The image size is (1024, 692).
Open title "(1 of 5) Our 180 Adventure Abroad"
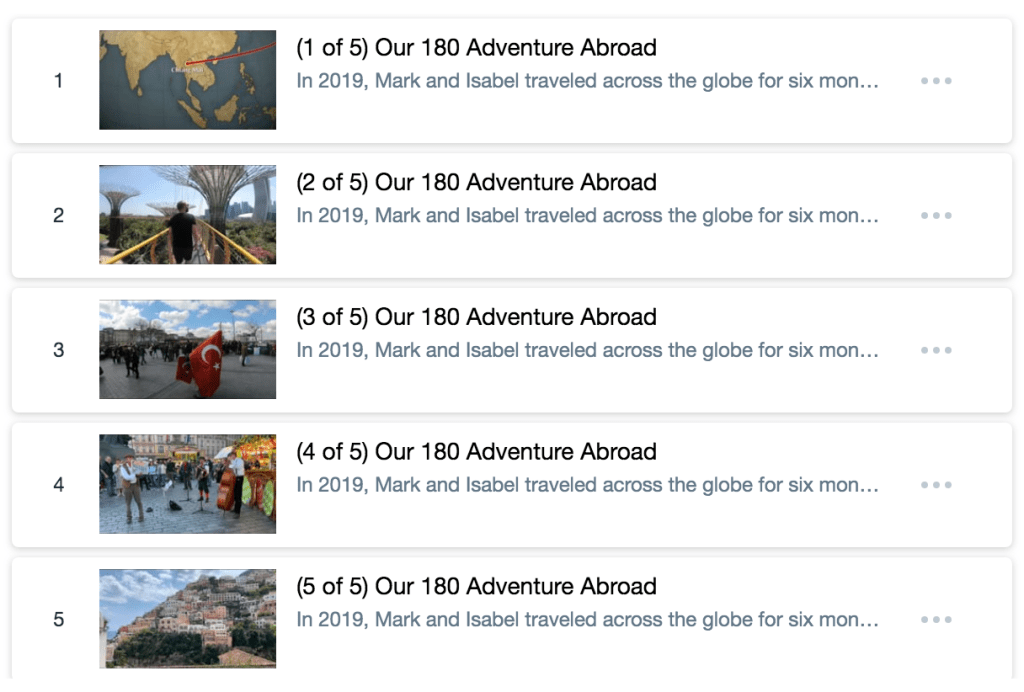click(476, 47)
